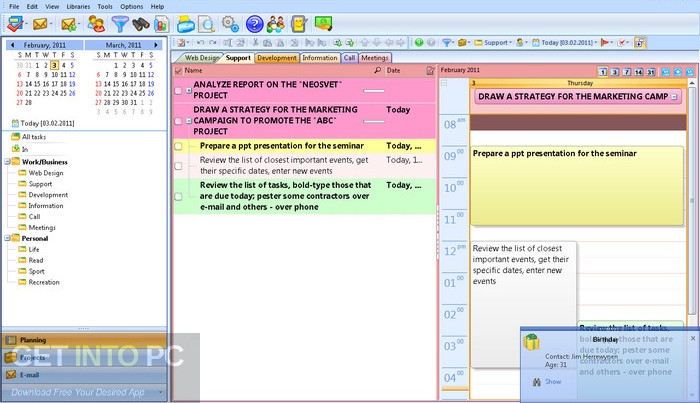Click the magnifier search icon in Name header
This screenshot has width=700, height=403.
[x=378, y=71]
